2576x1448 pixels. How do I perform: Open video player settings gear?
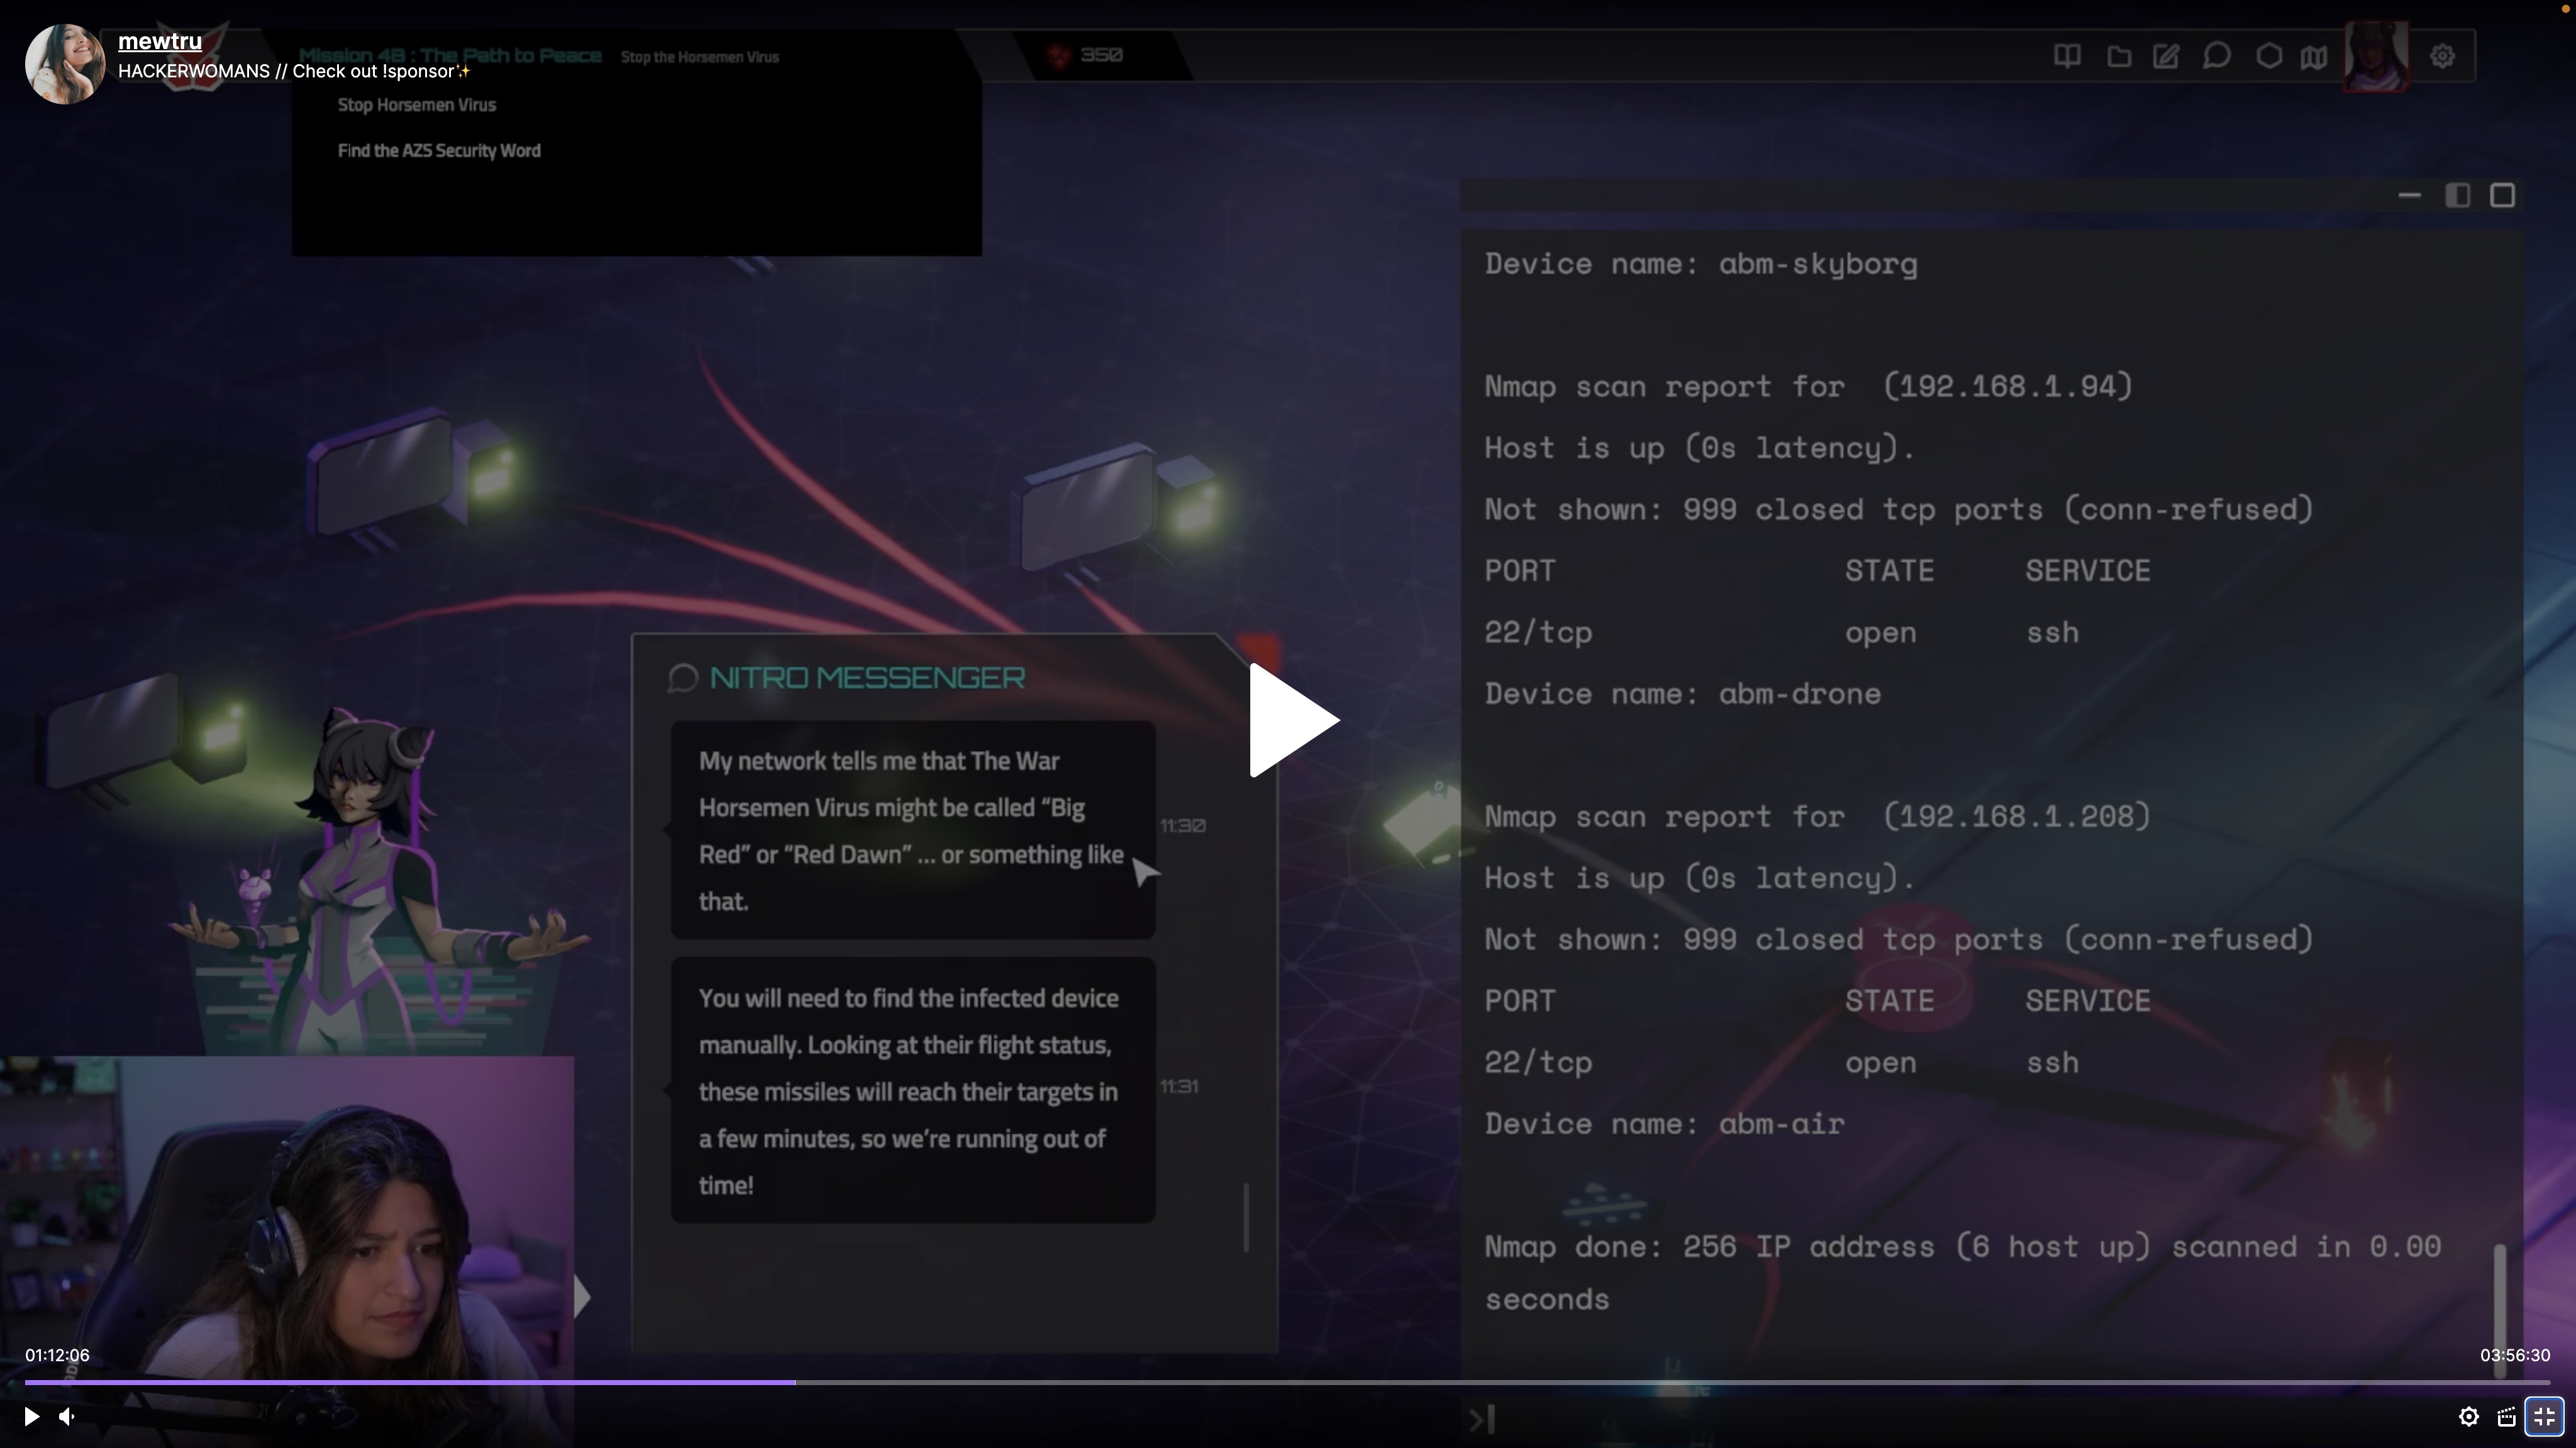[2468, 1416]
